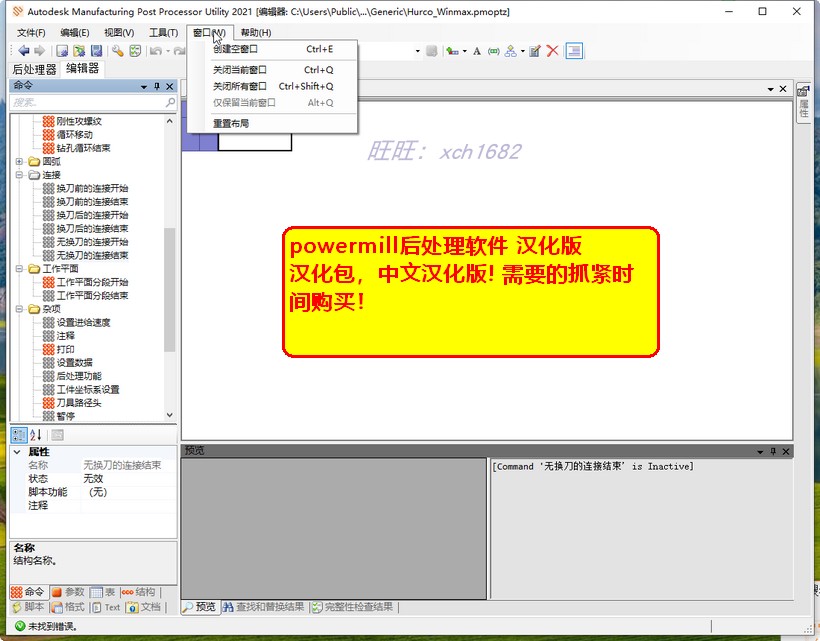Open the 命令 panel options dropdown arrow
The height and width of the screenshot is (641, 820).
tap(144, 87)
